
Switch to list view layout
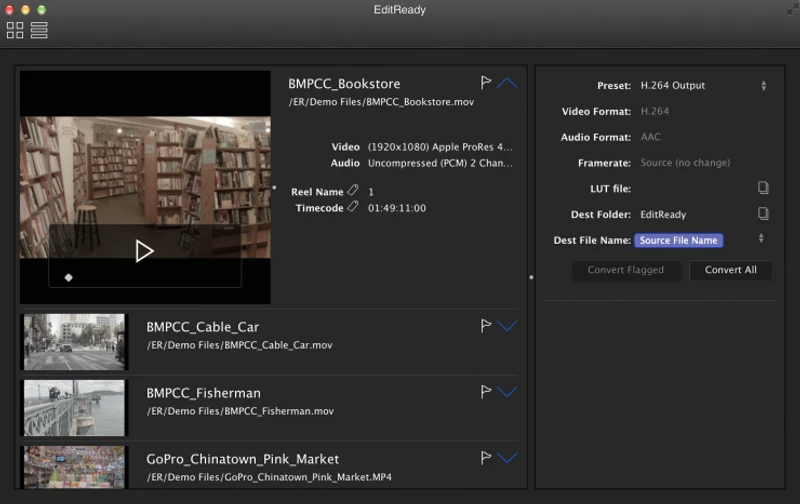click(39, 30)
